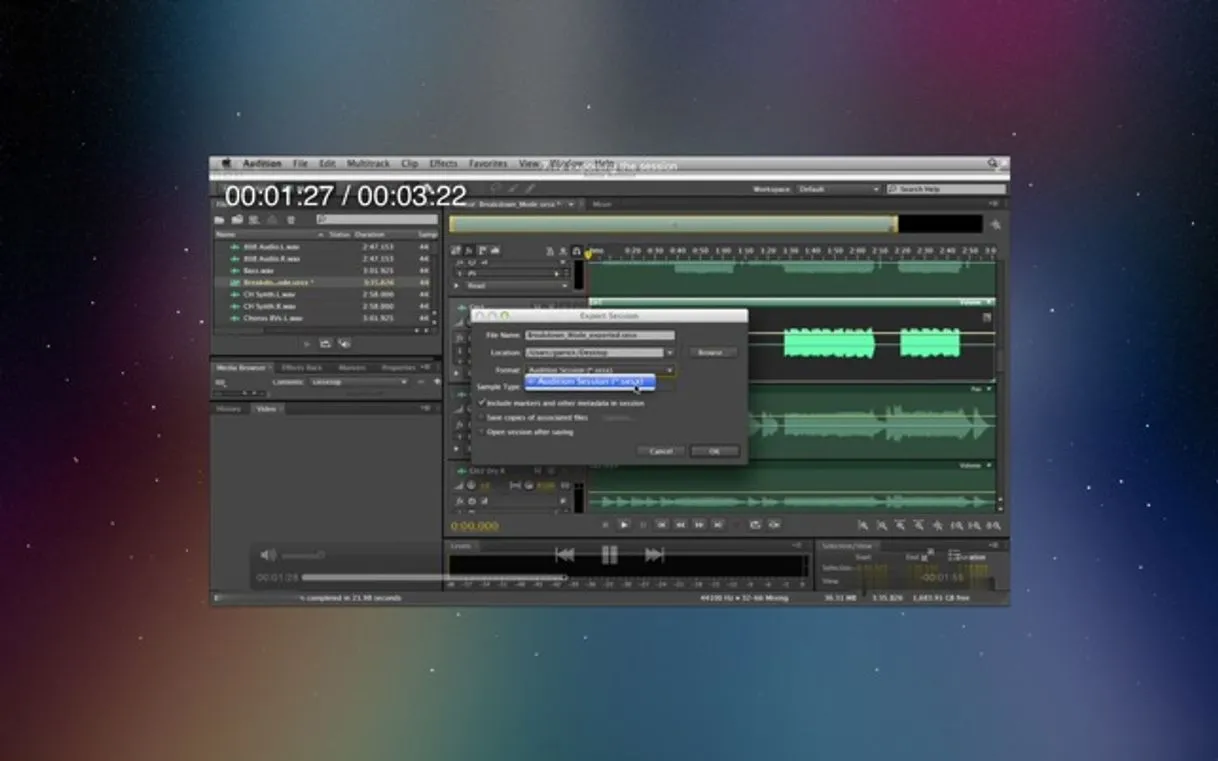Click the Open File folder icon in Files panel
Viewport: 1218px width, 761px height.
point(219,219)
